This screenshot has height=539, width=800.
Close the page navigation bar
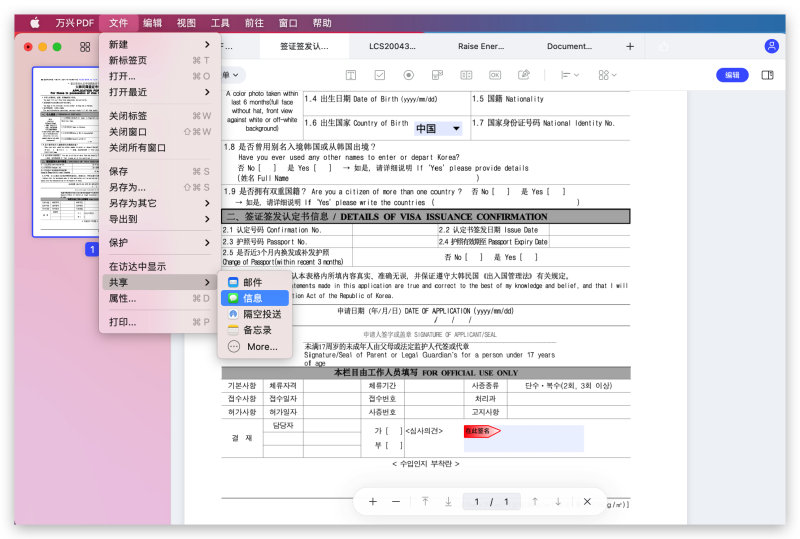tap(587, 502)
